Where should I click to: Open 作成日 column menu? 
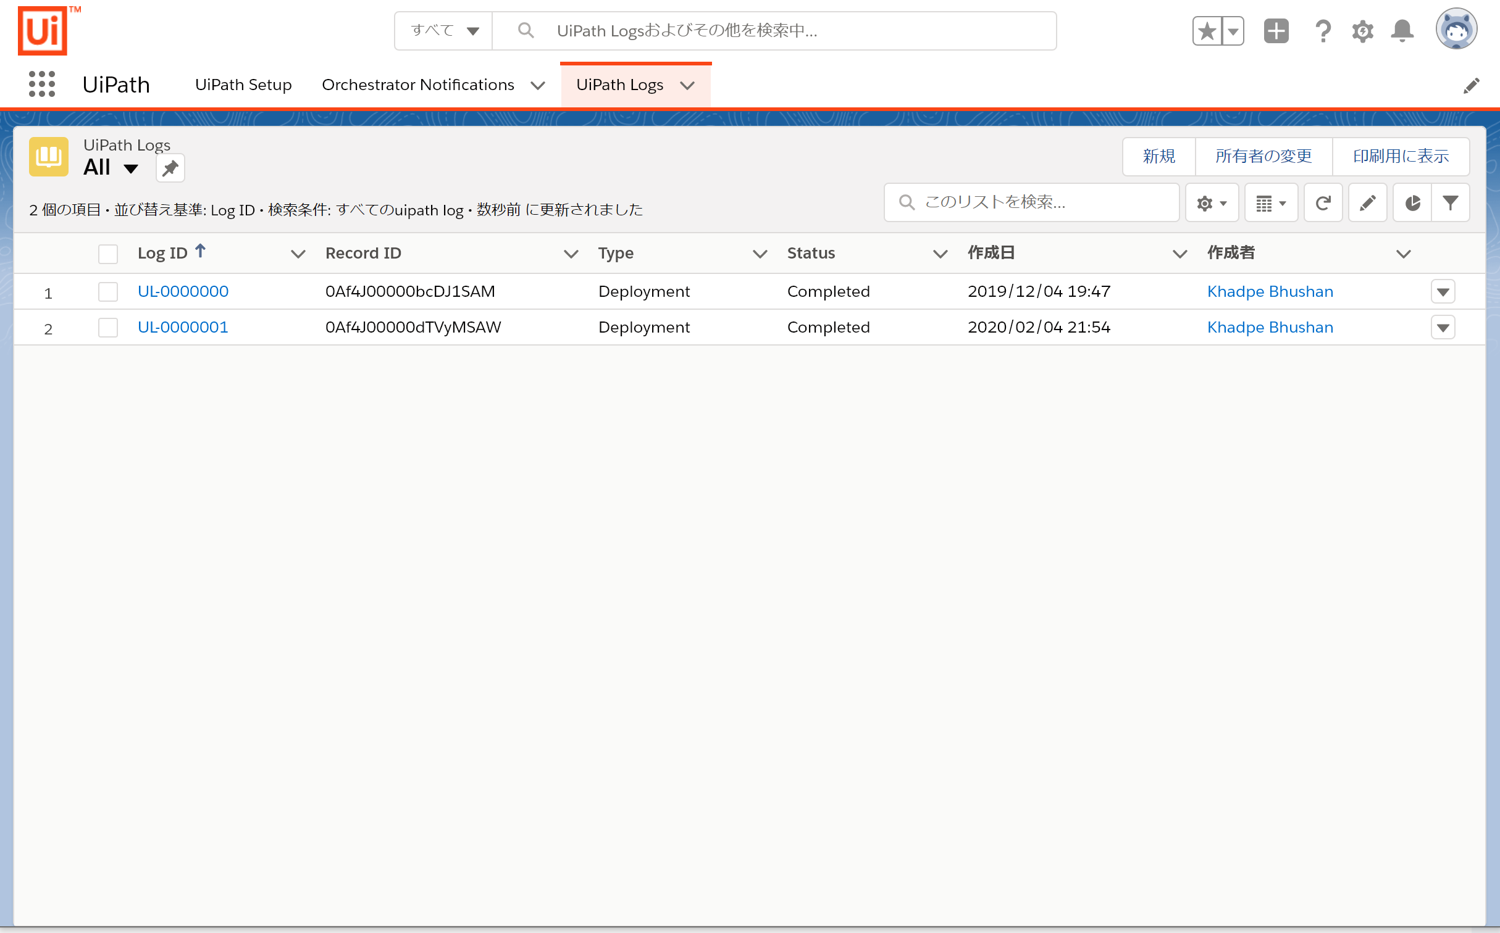click(x=1180, y=254)
